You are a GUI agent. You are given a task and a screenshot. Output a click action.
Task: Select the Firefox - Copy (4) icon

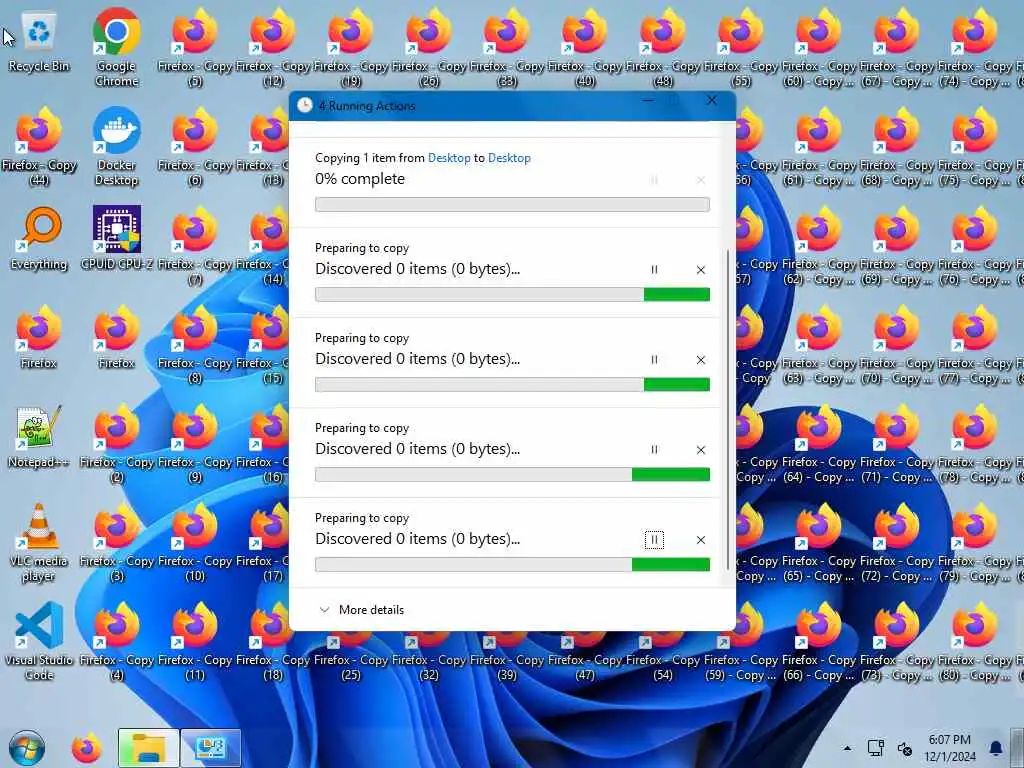point(116,641)
